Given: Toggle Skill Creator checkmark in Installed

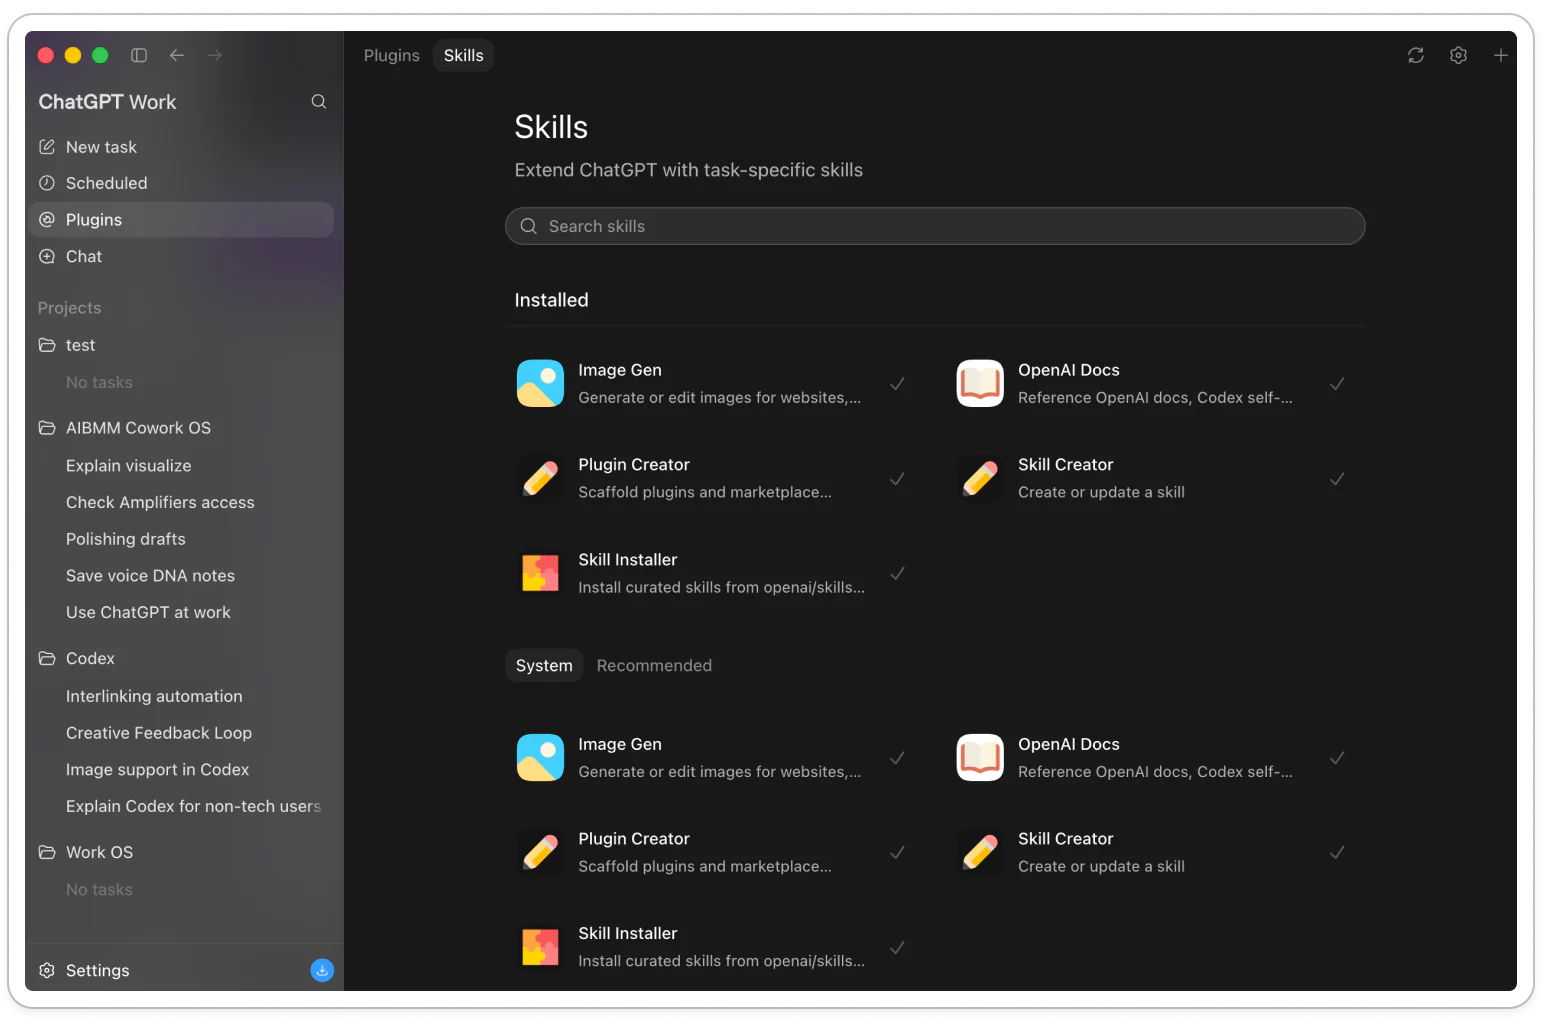Looking at the screenshot, I should click(x=1337, y=479).
